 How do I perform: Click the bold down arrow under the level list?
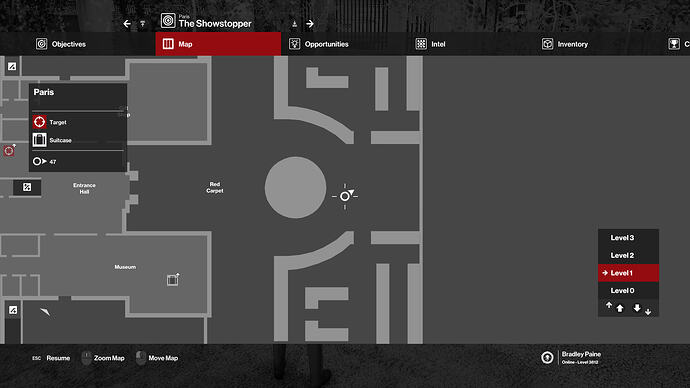coord(637,307)
